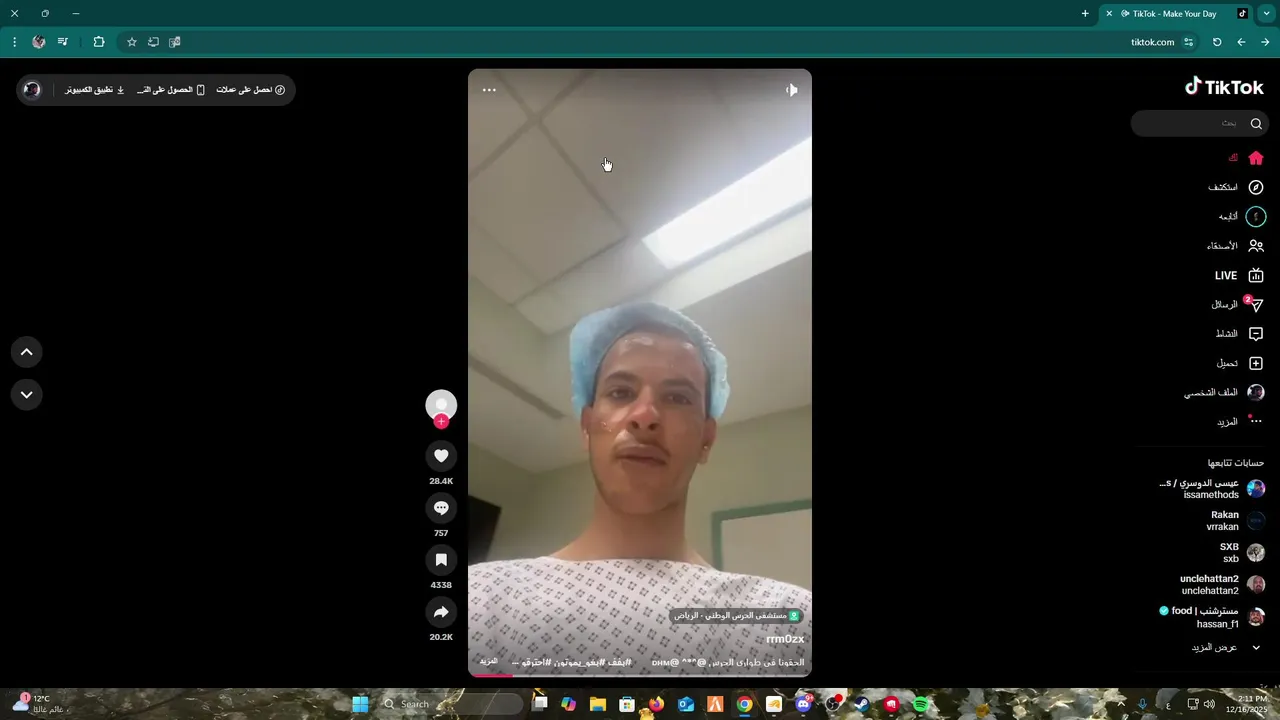The height and width of the screenshot is (720, 1280).
Task: Close the TikTok browser tab
Action: tap(1109, 14)
